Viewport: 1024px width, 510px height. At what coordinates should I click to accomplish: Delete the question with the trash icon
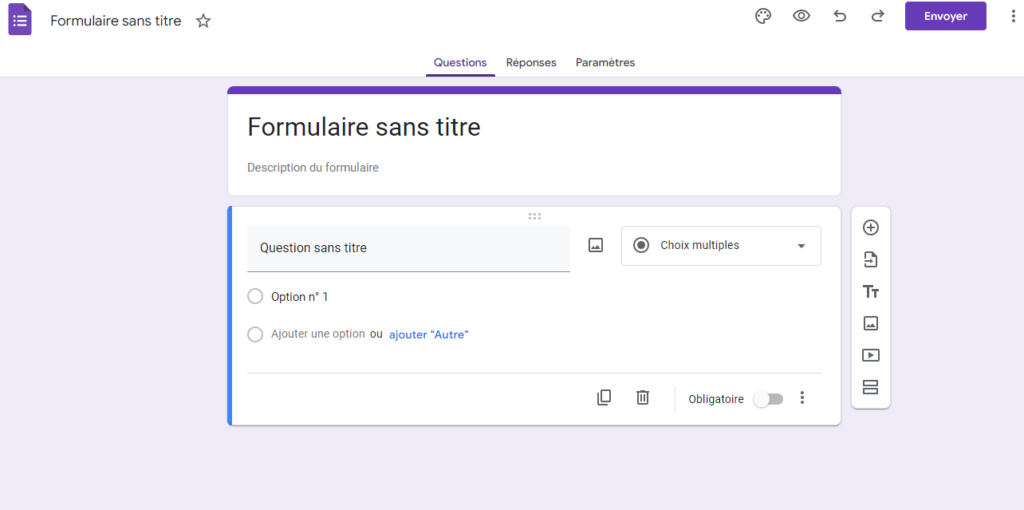pos(643,398)
